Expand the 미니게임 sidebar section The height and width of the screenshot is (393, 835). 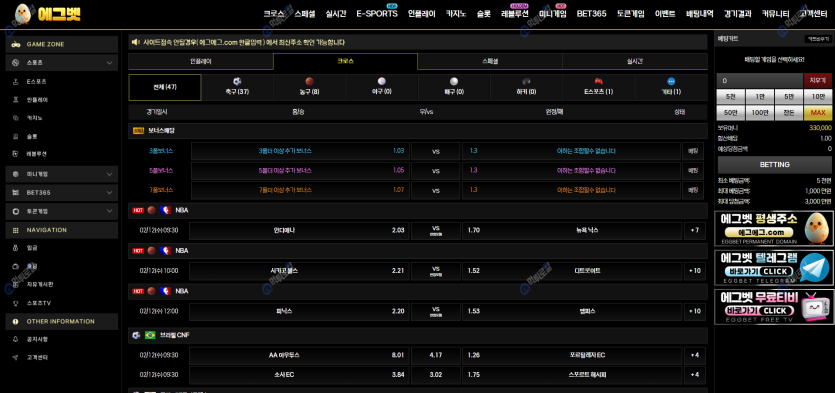(x=62, y=174)
